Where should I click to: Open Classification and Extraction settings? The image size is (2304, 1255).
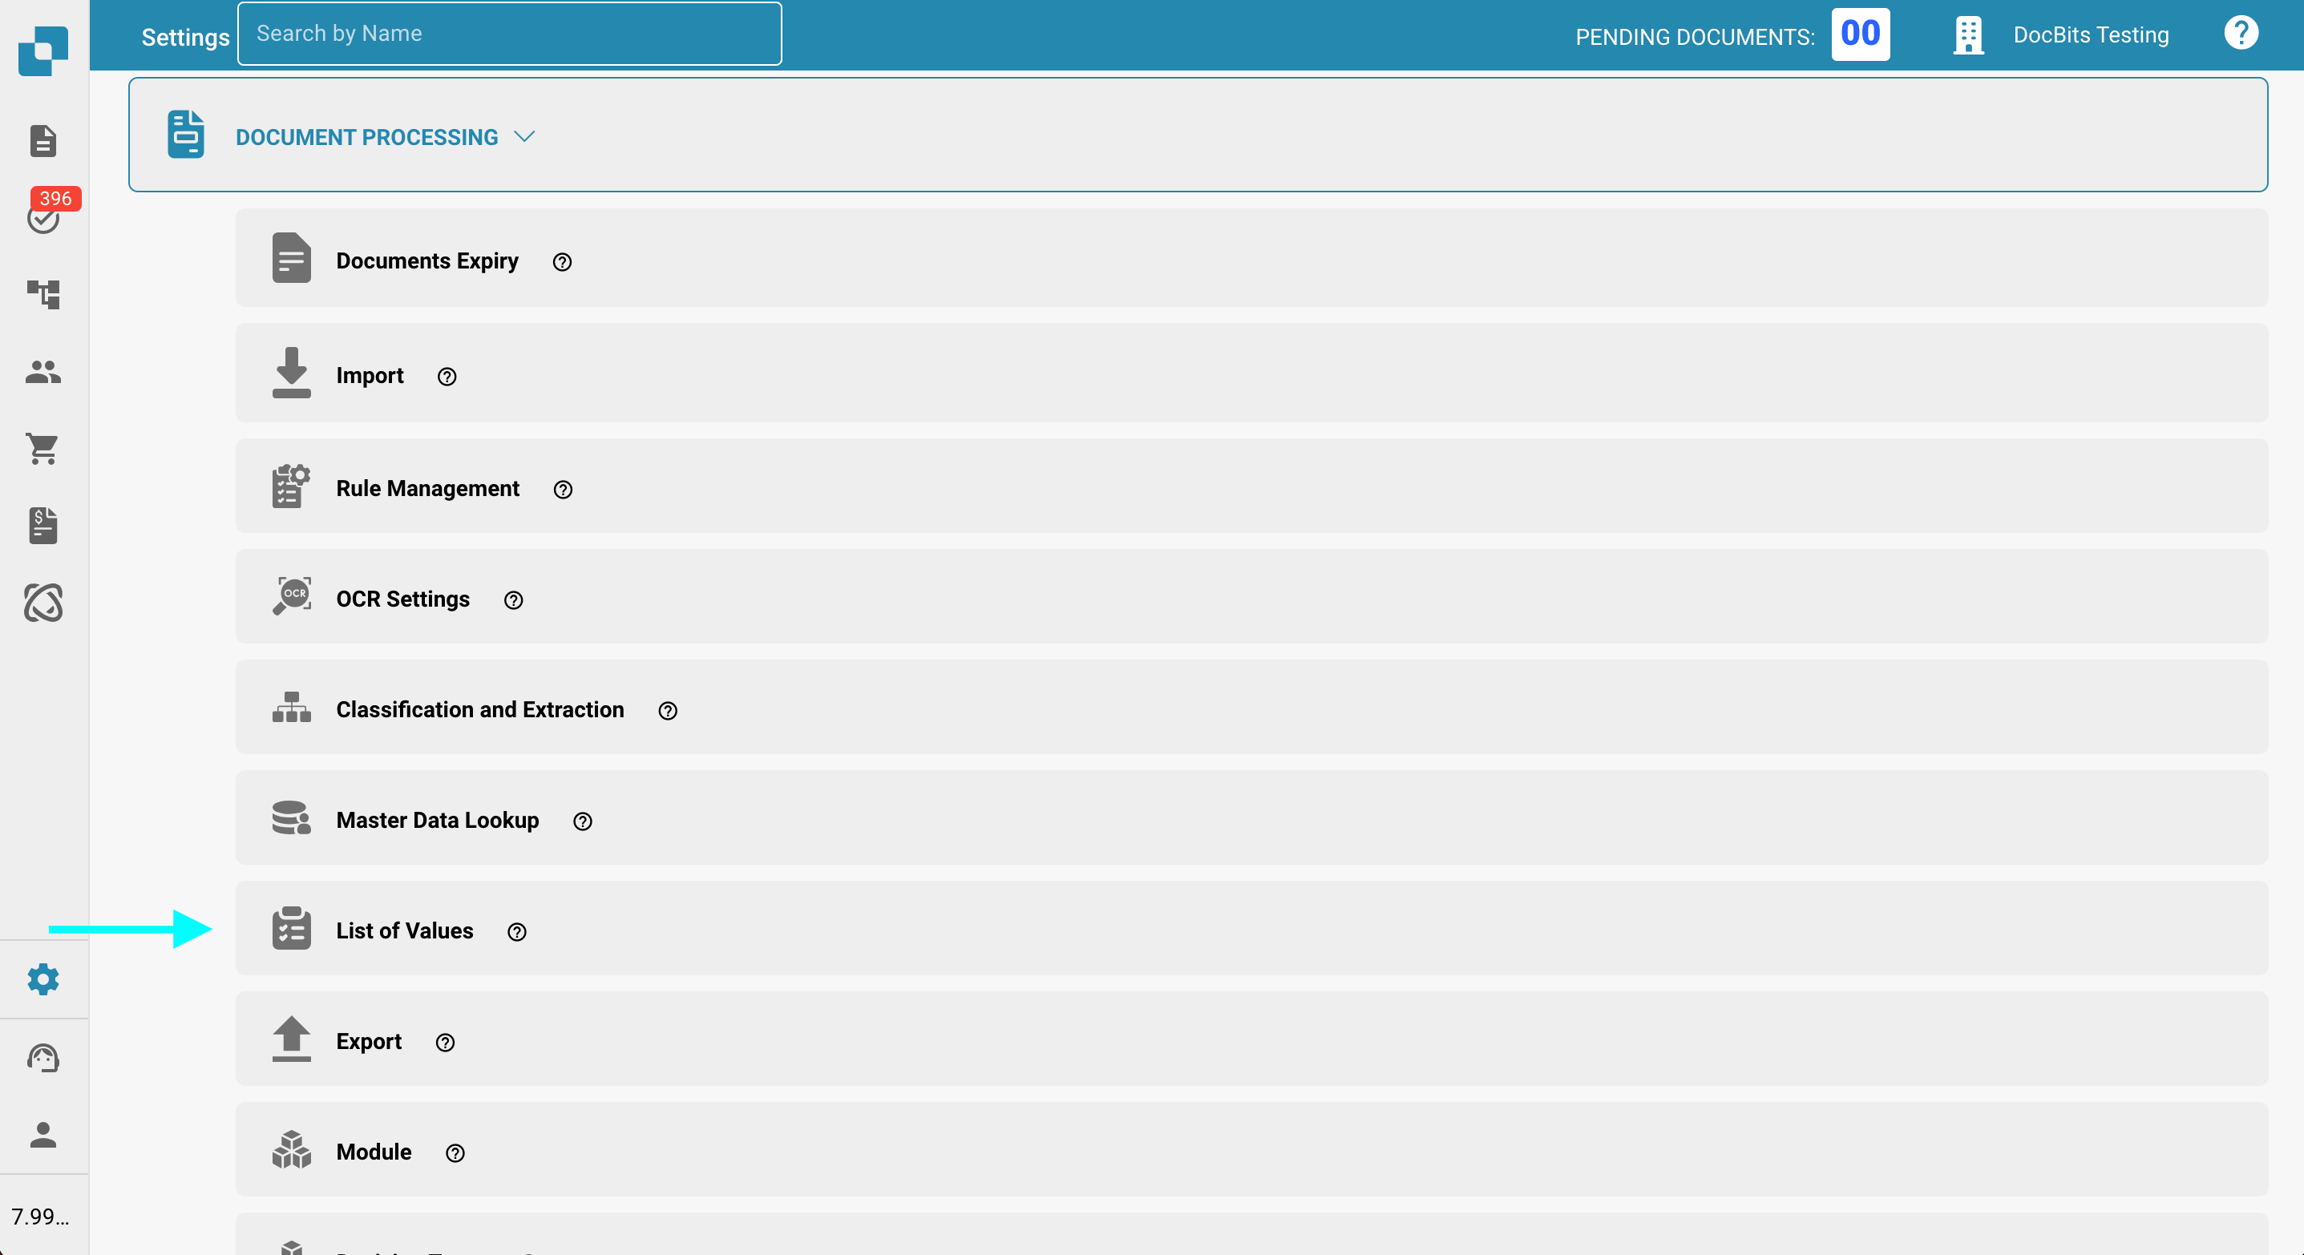480,709
